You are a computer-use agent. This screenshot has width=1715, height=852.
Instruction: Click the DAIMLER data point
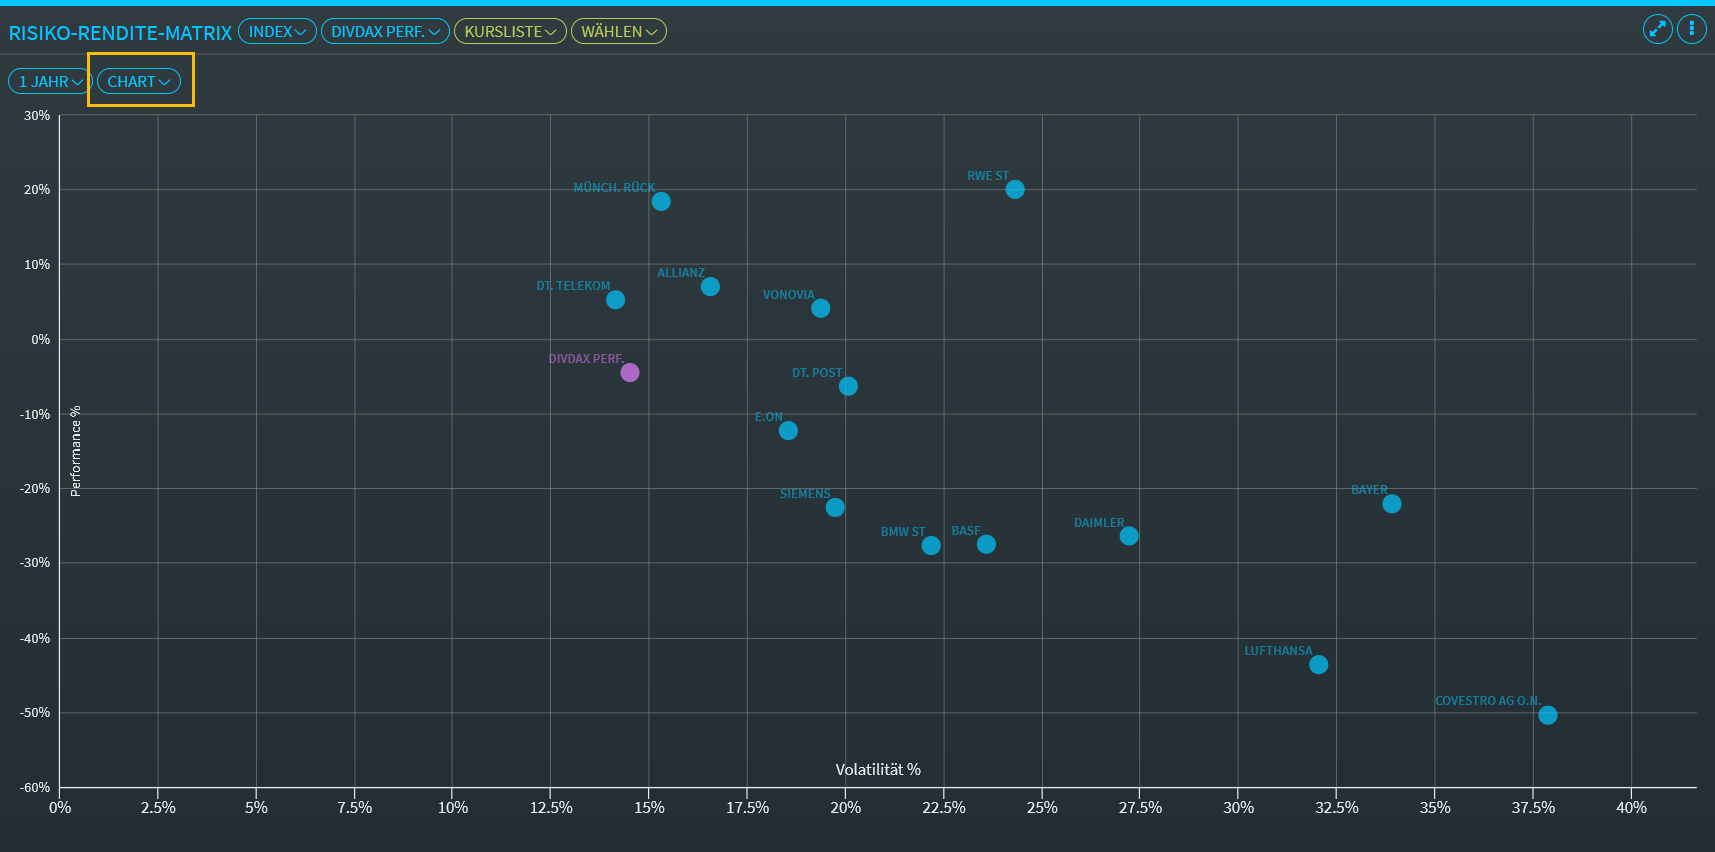(x=1129, y=536)
